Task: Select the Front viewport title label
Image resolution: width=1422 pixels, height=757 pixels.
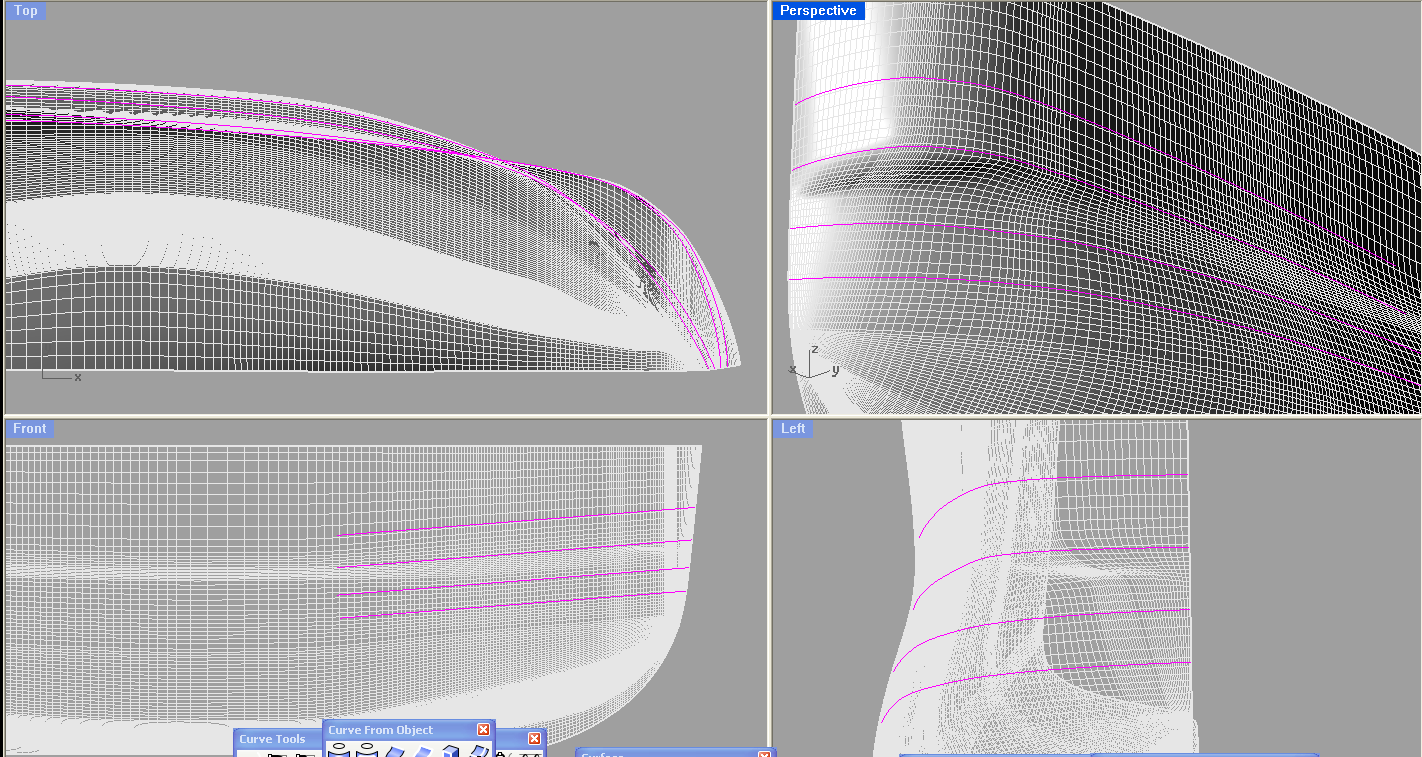Action: [29, 428]
